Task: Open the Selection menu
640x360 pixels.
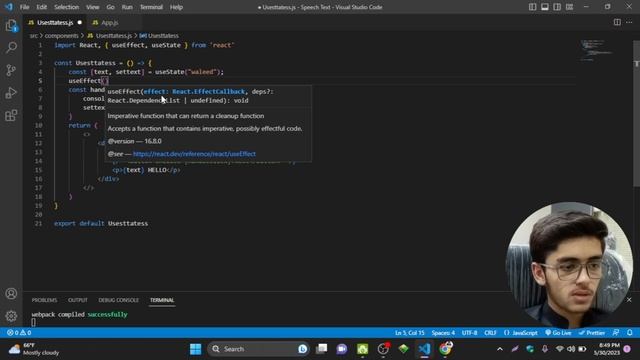Action: point(67,7)
